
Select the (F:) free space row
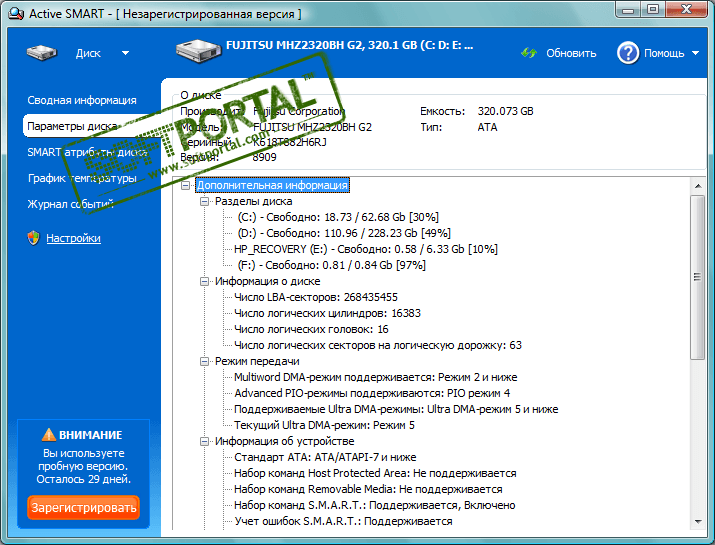pyautogui.click(x=332, y=265)
